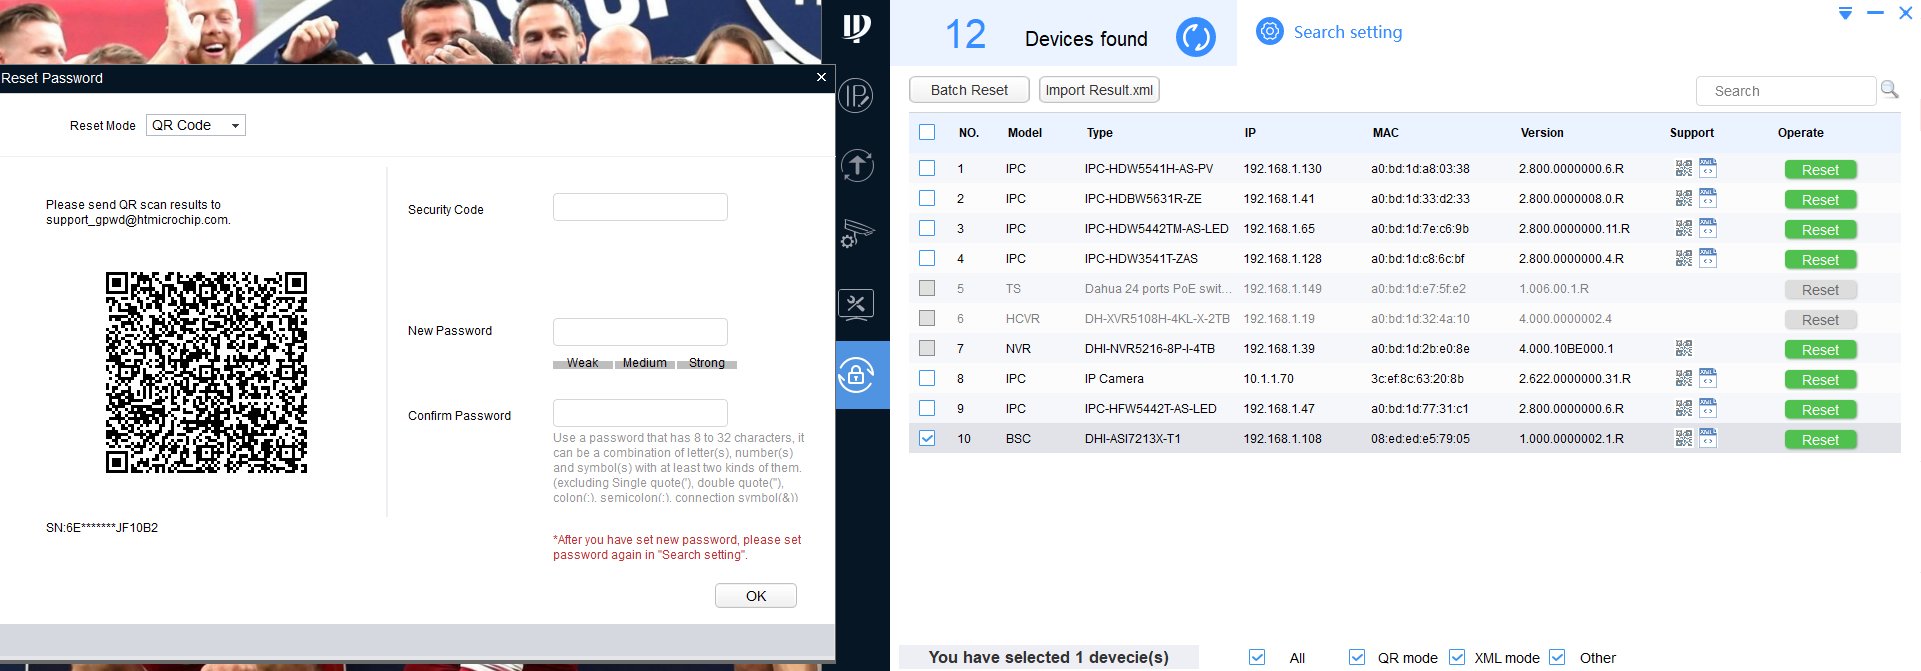The image size is (1921, 671).
Task: Toggle the QR mode filter checkbox
Action: 1357,657
